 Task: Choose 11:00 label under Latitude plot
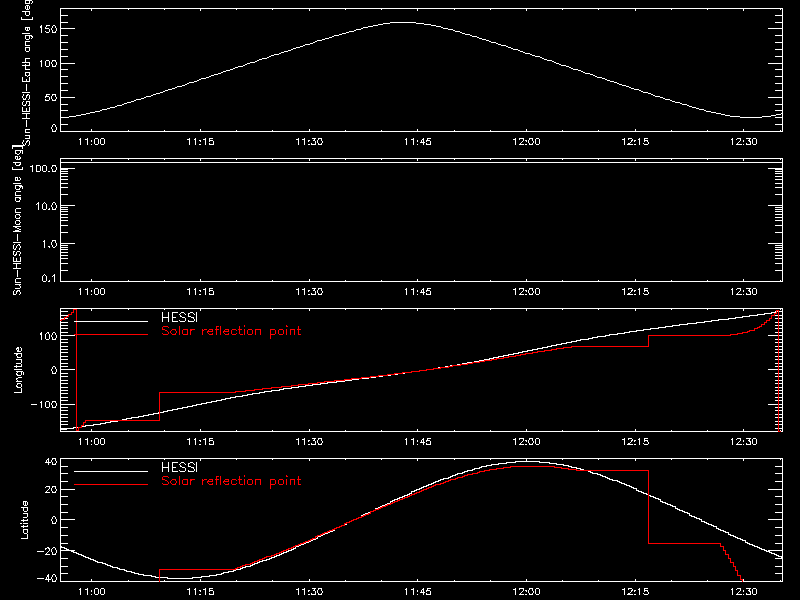coord(92,592)
